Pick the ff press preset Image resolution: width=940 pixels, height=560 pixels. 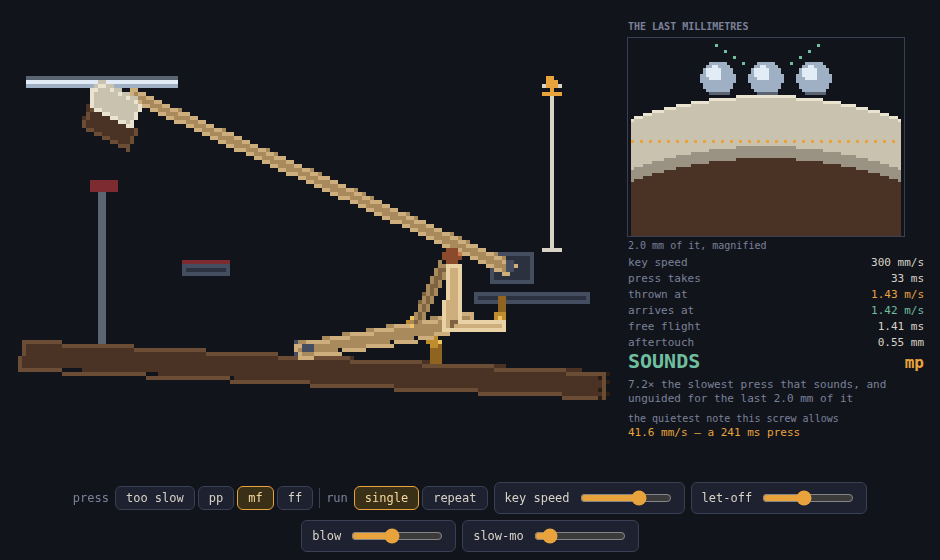tap(295, 498)
